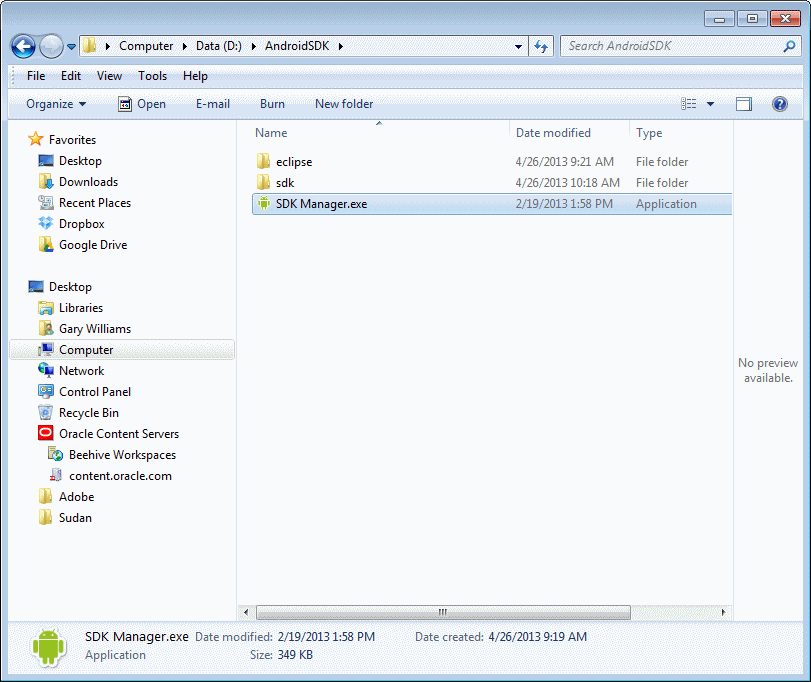This screenshot has width=811, height=682.
Task: Click the Open toolbar button
Action: (142, 104)
